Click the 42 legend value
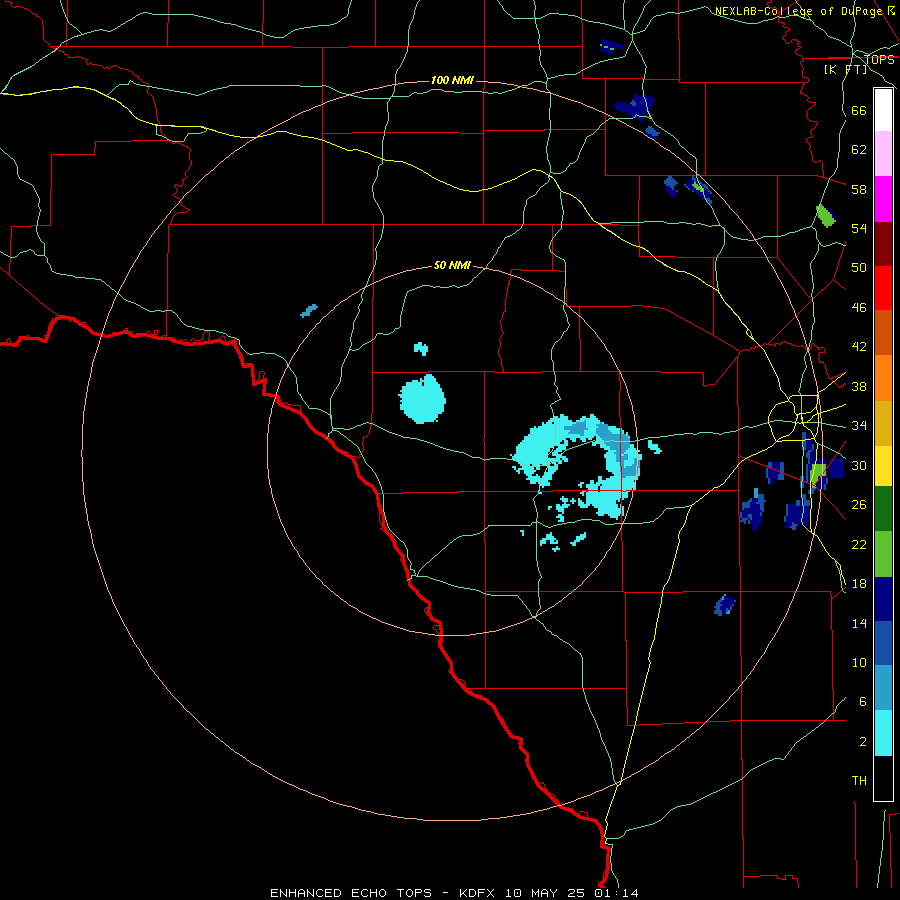The image size is (900, 900). click(x=859, y=347)
